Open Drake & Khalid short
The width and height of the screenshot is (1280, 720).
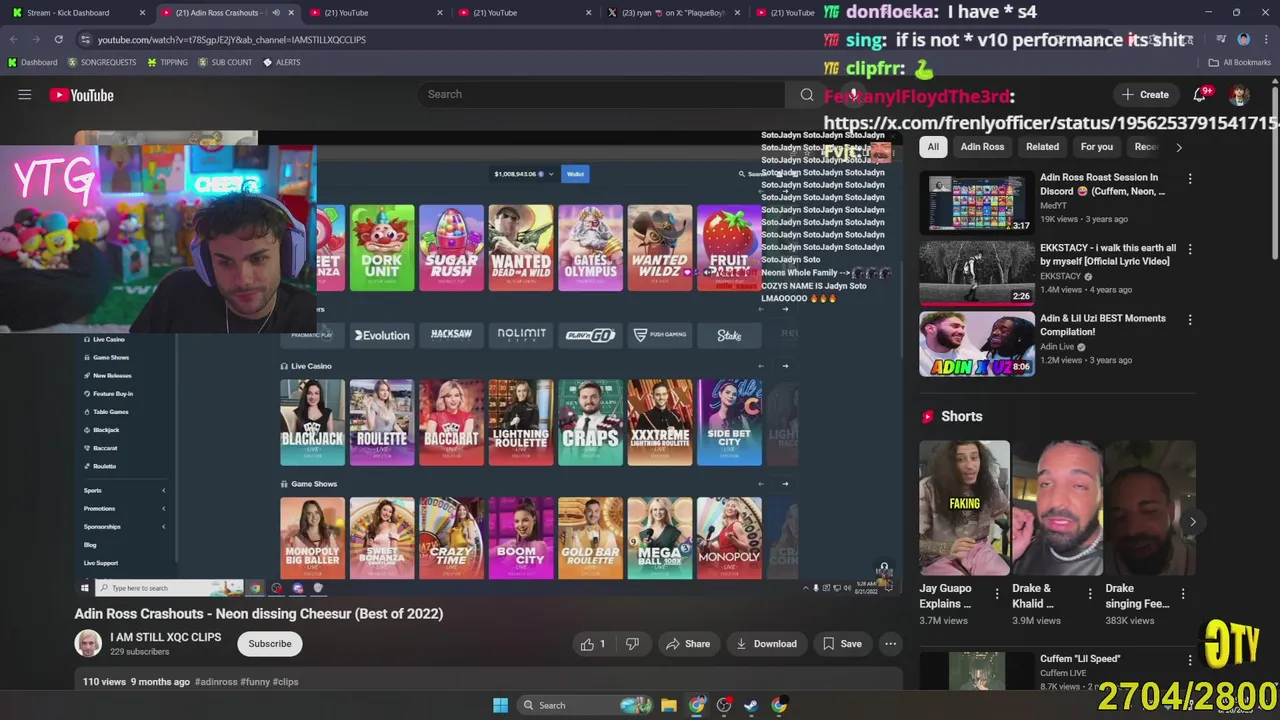coord(1057,508)
